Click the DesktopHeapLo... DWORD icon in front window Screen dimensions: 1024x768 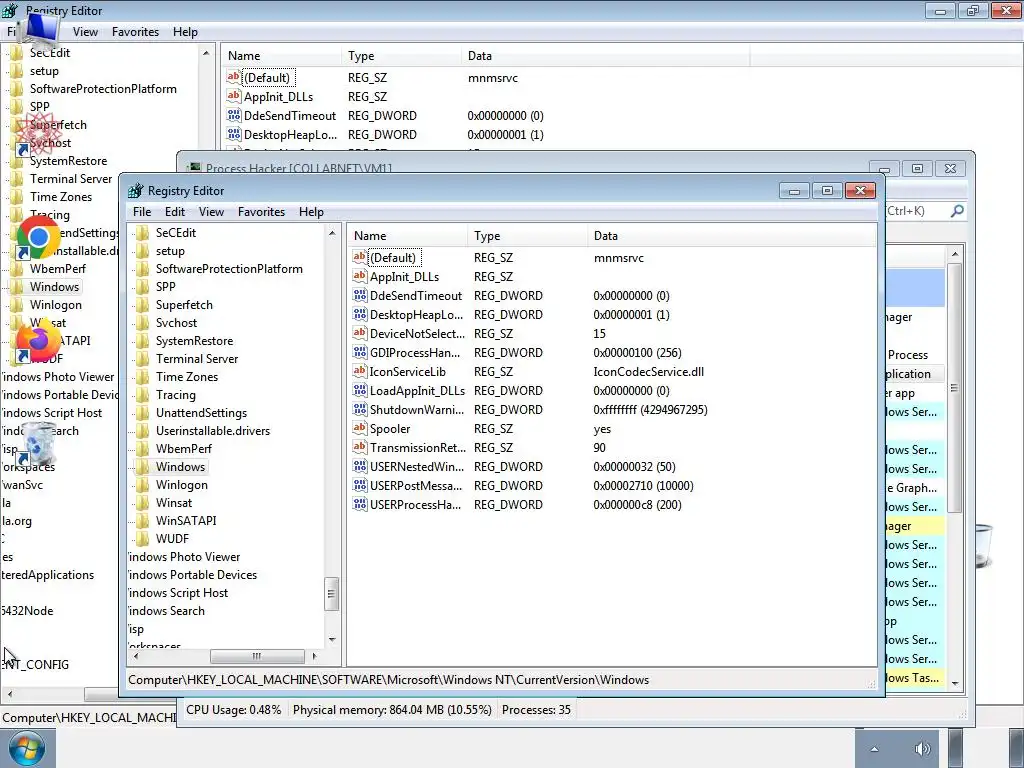pyautogui.click(x=359, y=313)
